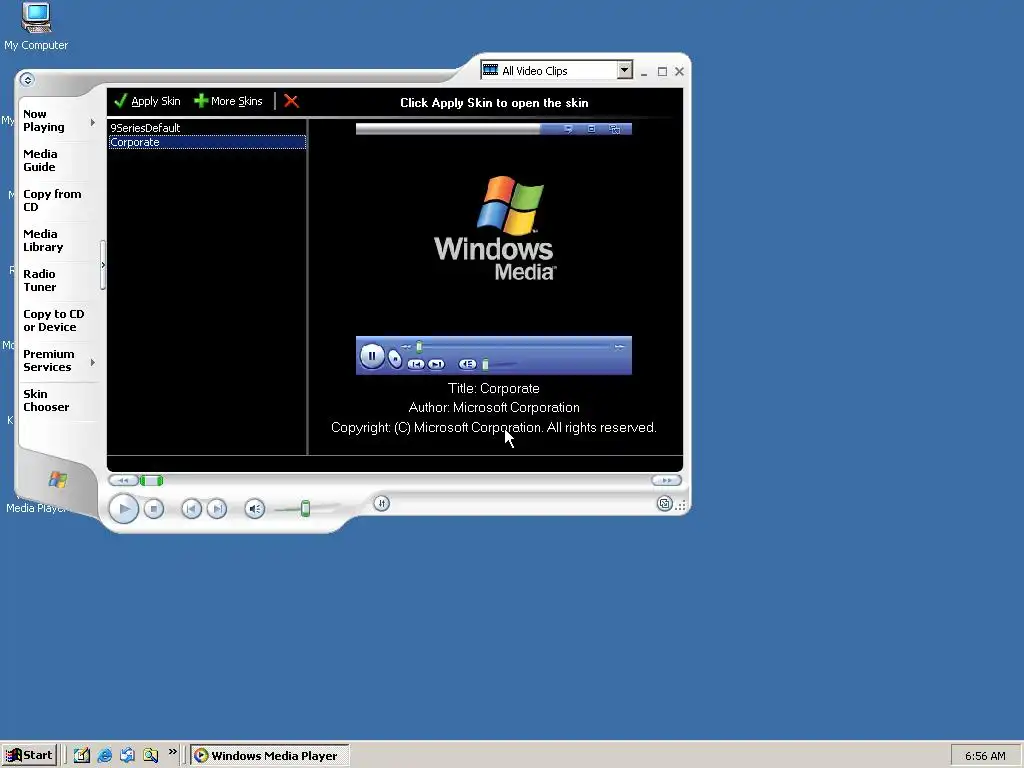Click the resize grip dots at bottom right corner
Screen dimensions: 1024x768
(x=680, y=505)
